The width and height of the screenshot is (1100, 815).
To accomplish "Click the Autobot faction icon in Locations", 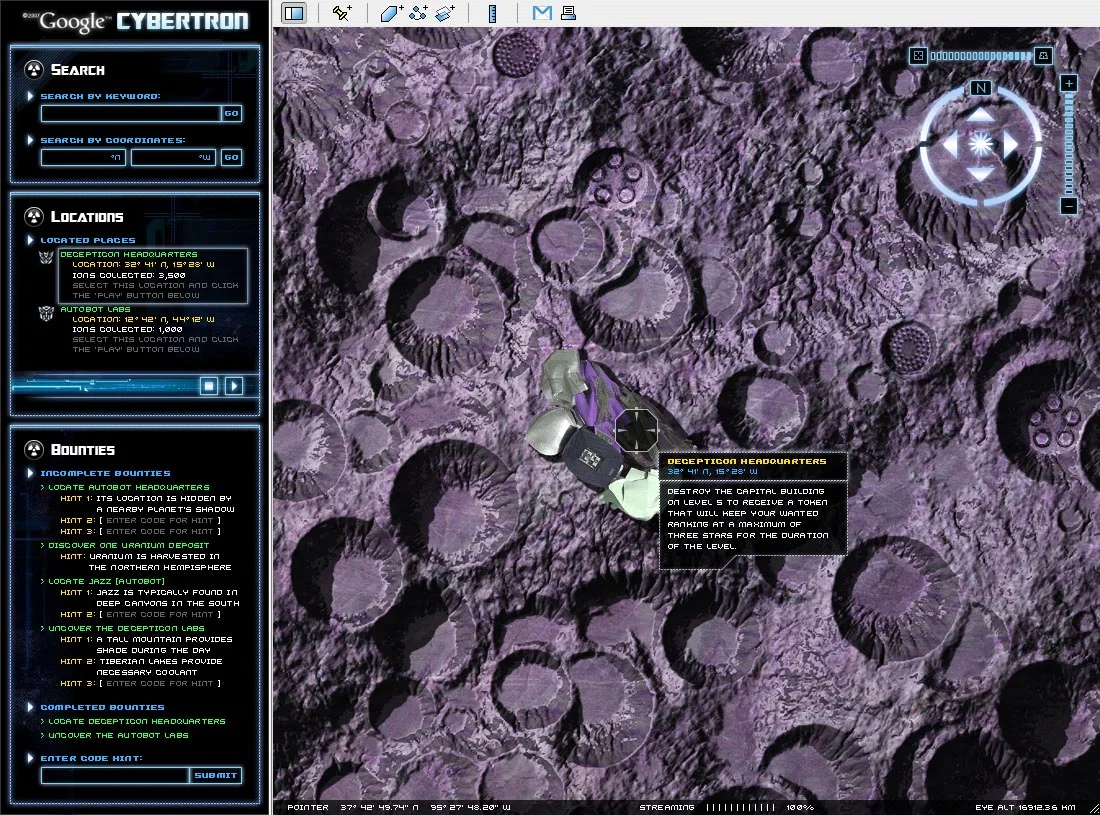I will coord(46,313).
